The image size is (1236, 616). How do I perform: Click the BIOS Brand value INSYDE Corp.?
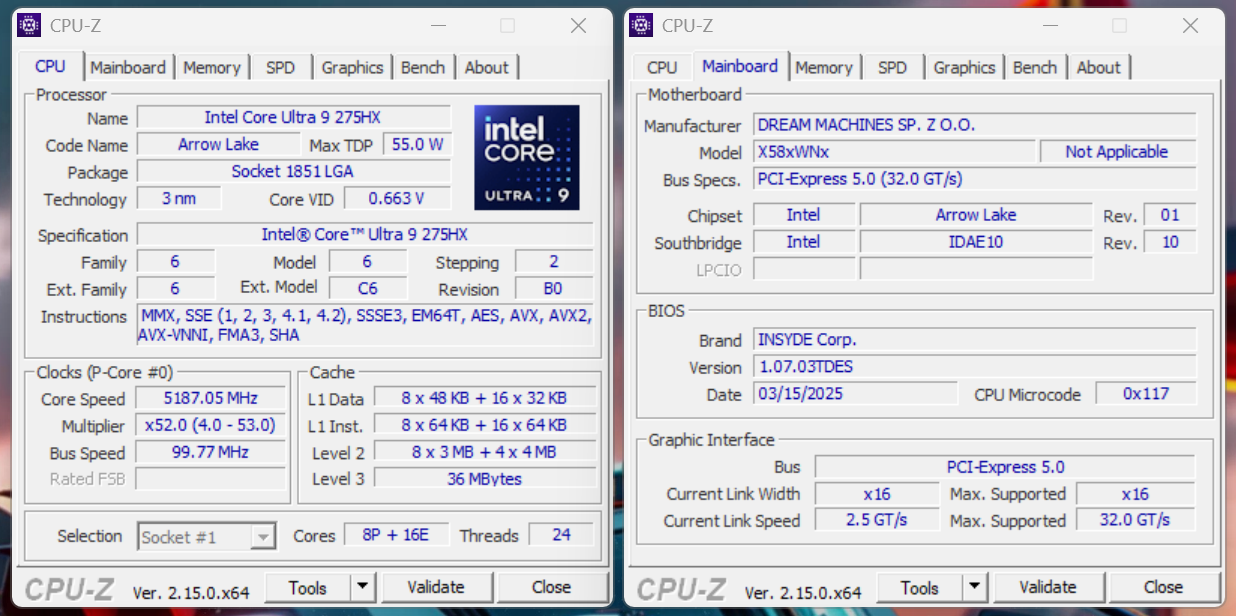(x=974, y=340)
